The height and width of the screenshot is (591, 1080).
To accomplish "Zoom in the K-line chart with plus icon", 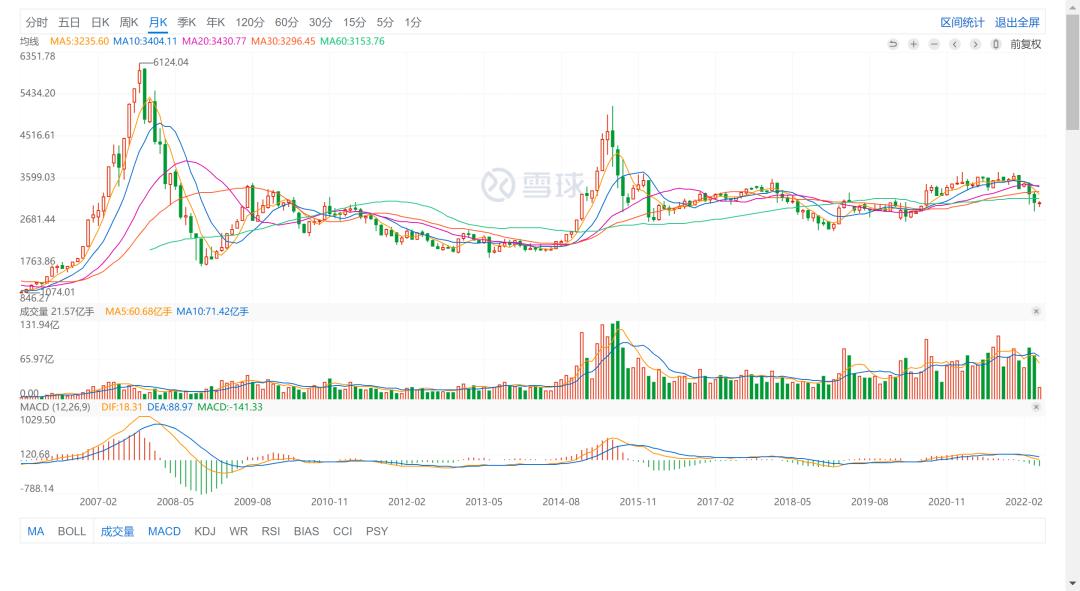I will [913, 44].
